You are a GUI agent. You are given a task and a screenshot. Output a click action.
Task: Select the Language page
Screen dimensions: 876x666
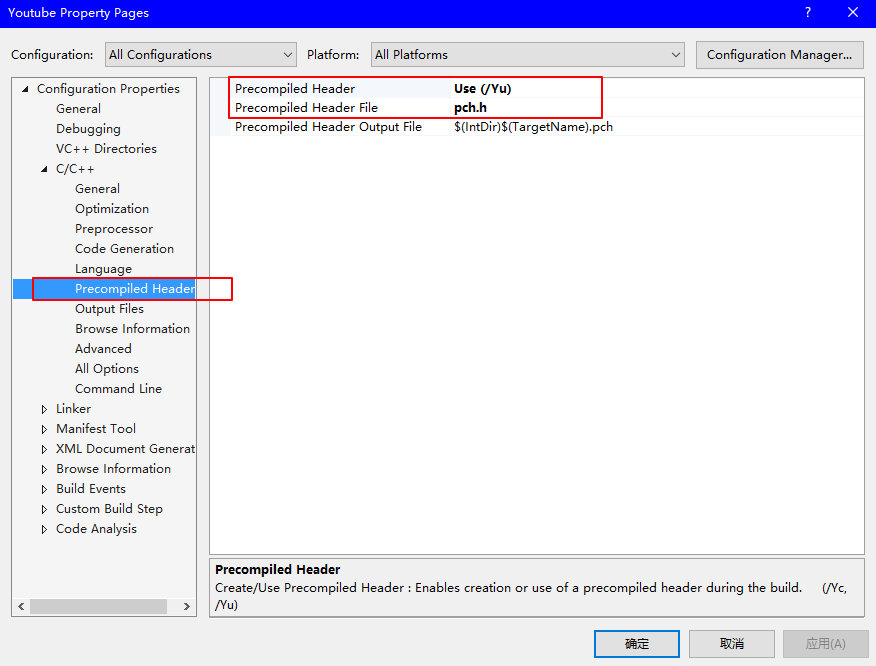click(x=103, y=269)
